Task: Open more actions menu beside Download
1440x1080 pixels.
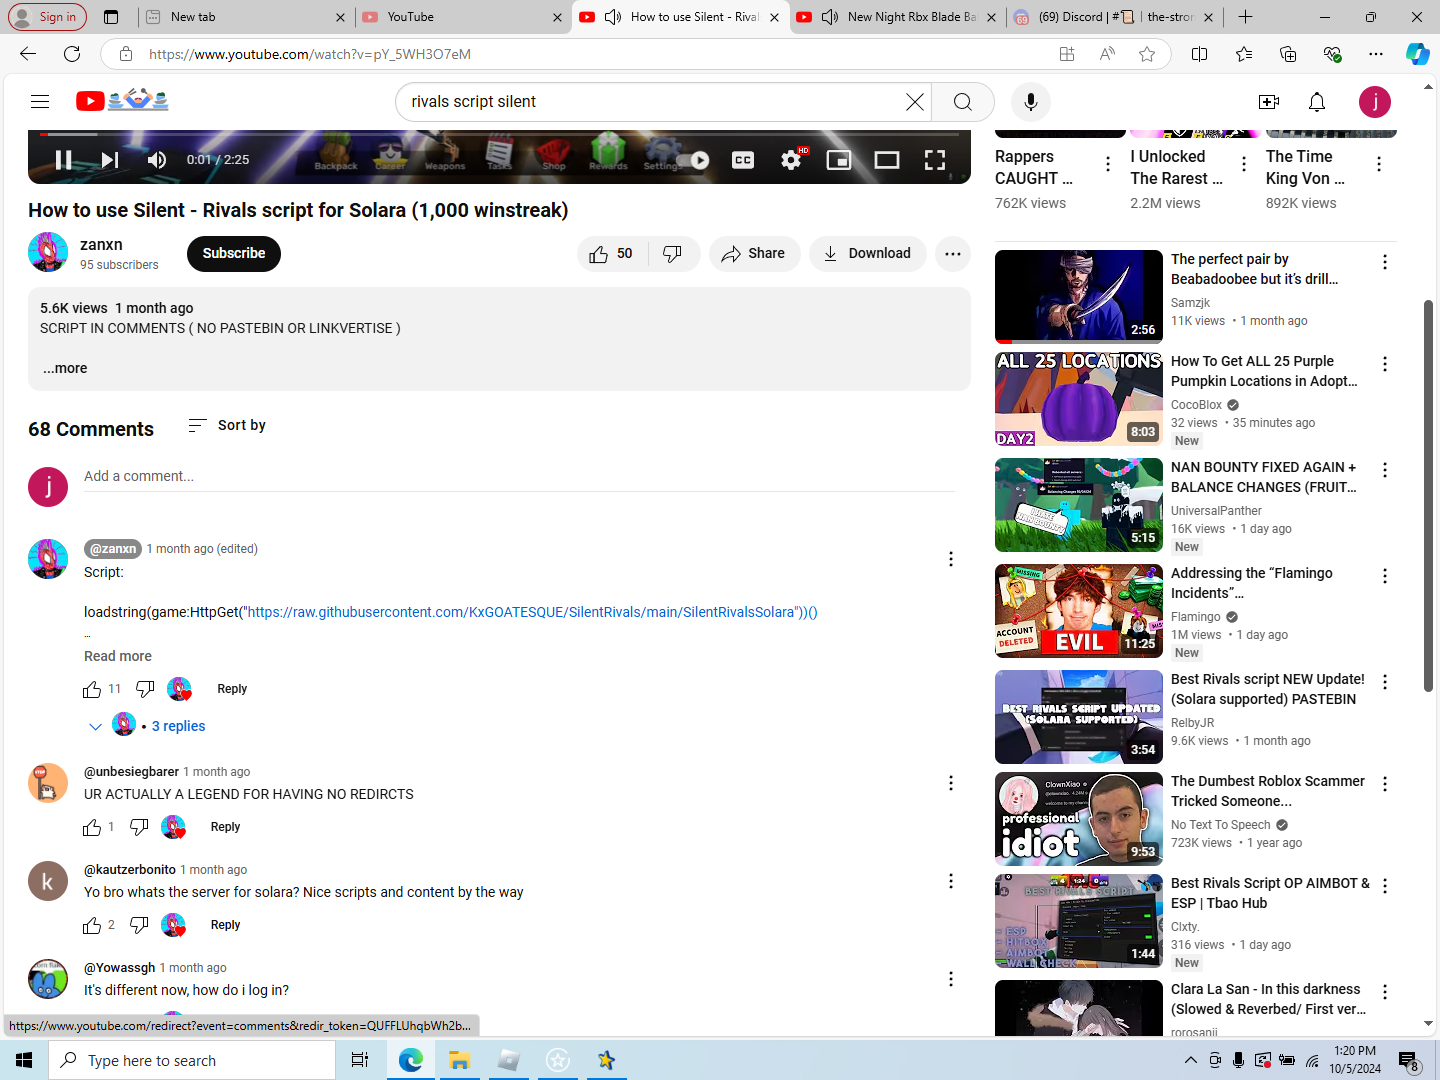Action: [x=953, y=254]
